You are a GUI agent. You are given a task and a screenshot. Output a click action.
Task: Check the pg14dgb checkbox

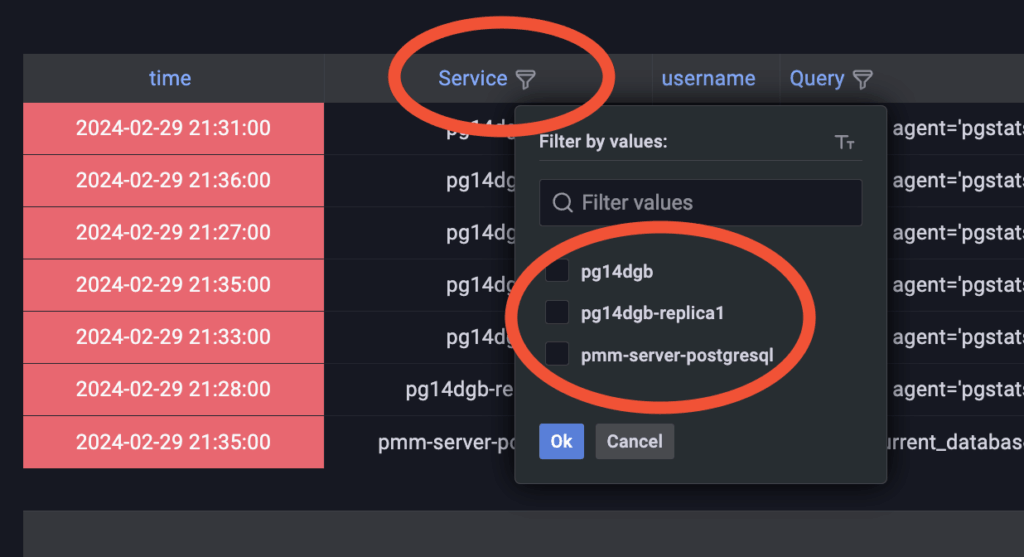coord(558,271)
